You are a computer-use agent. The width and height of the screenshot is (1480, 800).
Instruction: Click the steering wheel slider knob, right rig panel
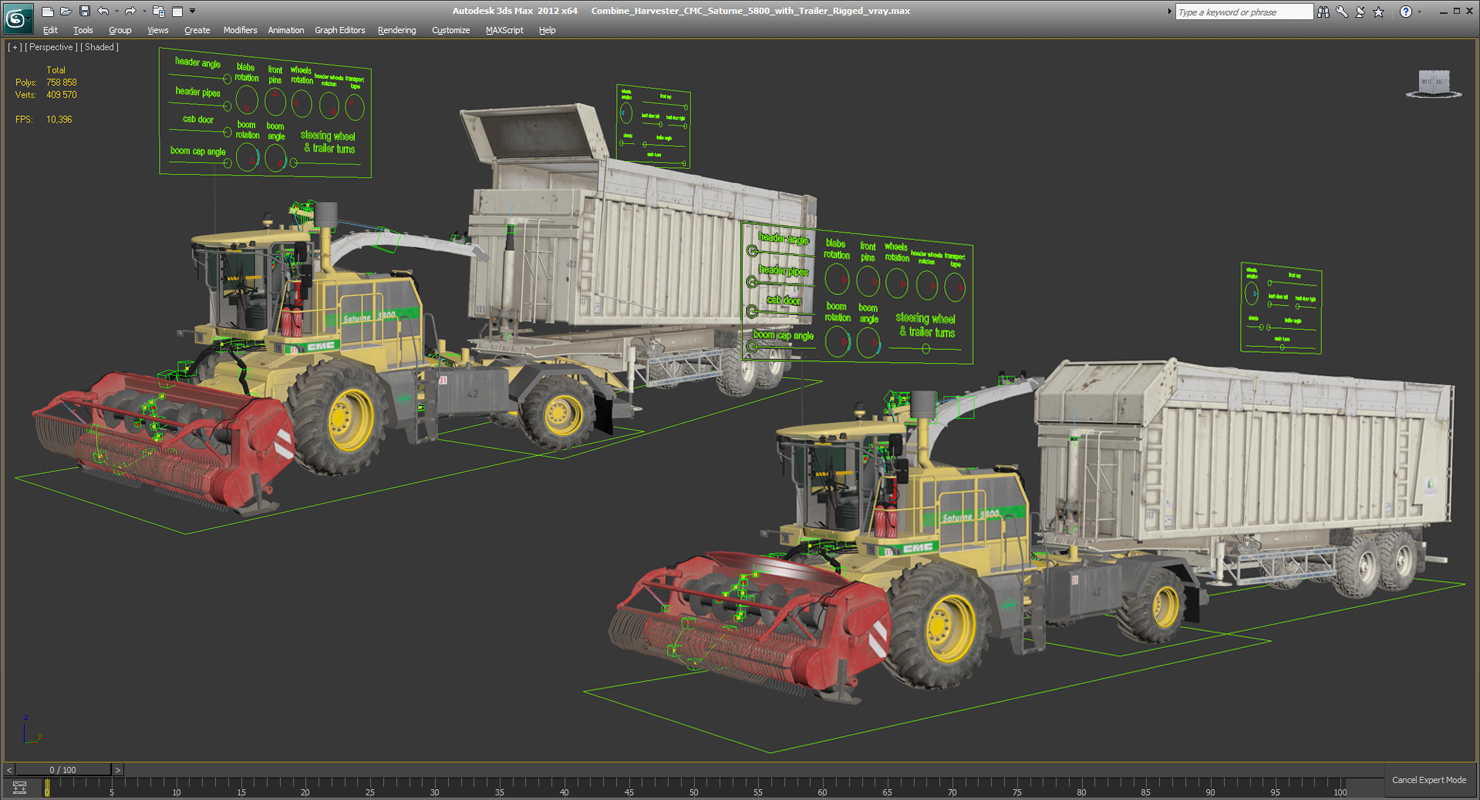coord(926,349)
